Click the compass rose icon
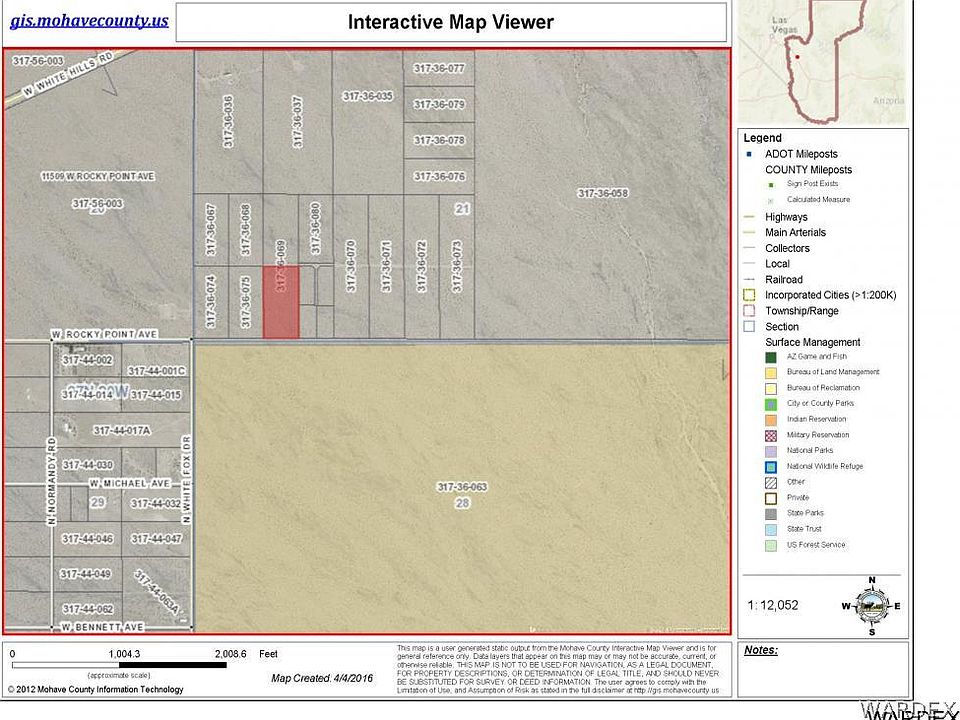The width and height of the screenshot is (960, 720). coord(872,606)
